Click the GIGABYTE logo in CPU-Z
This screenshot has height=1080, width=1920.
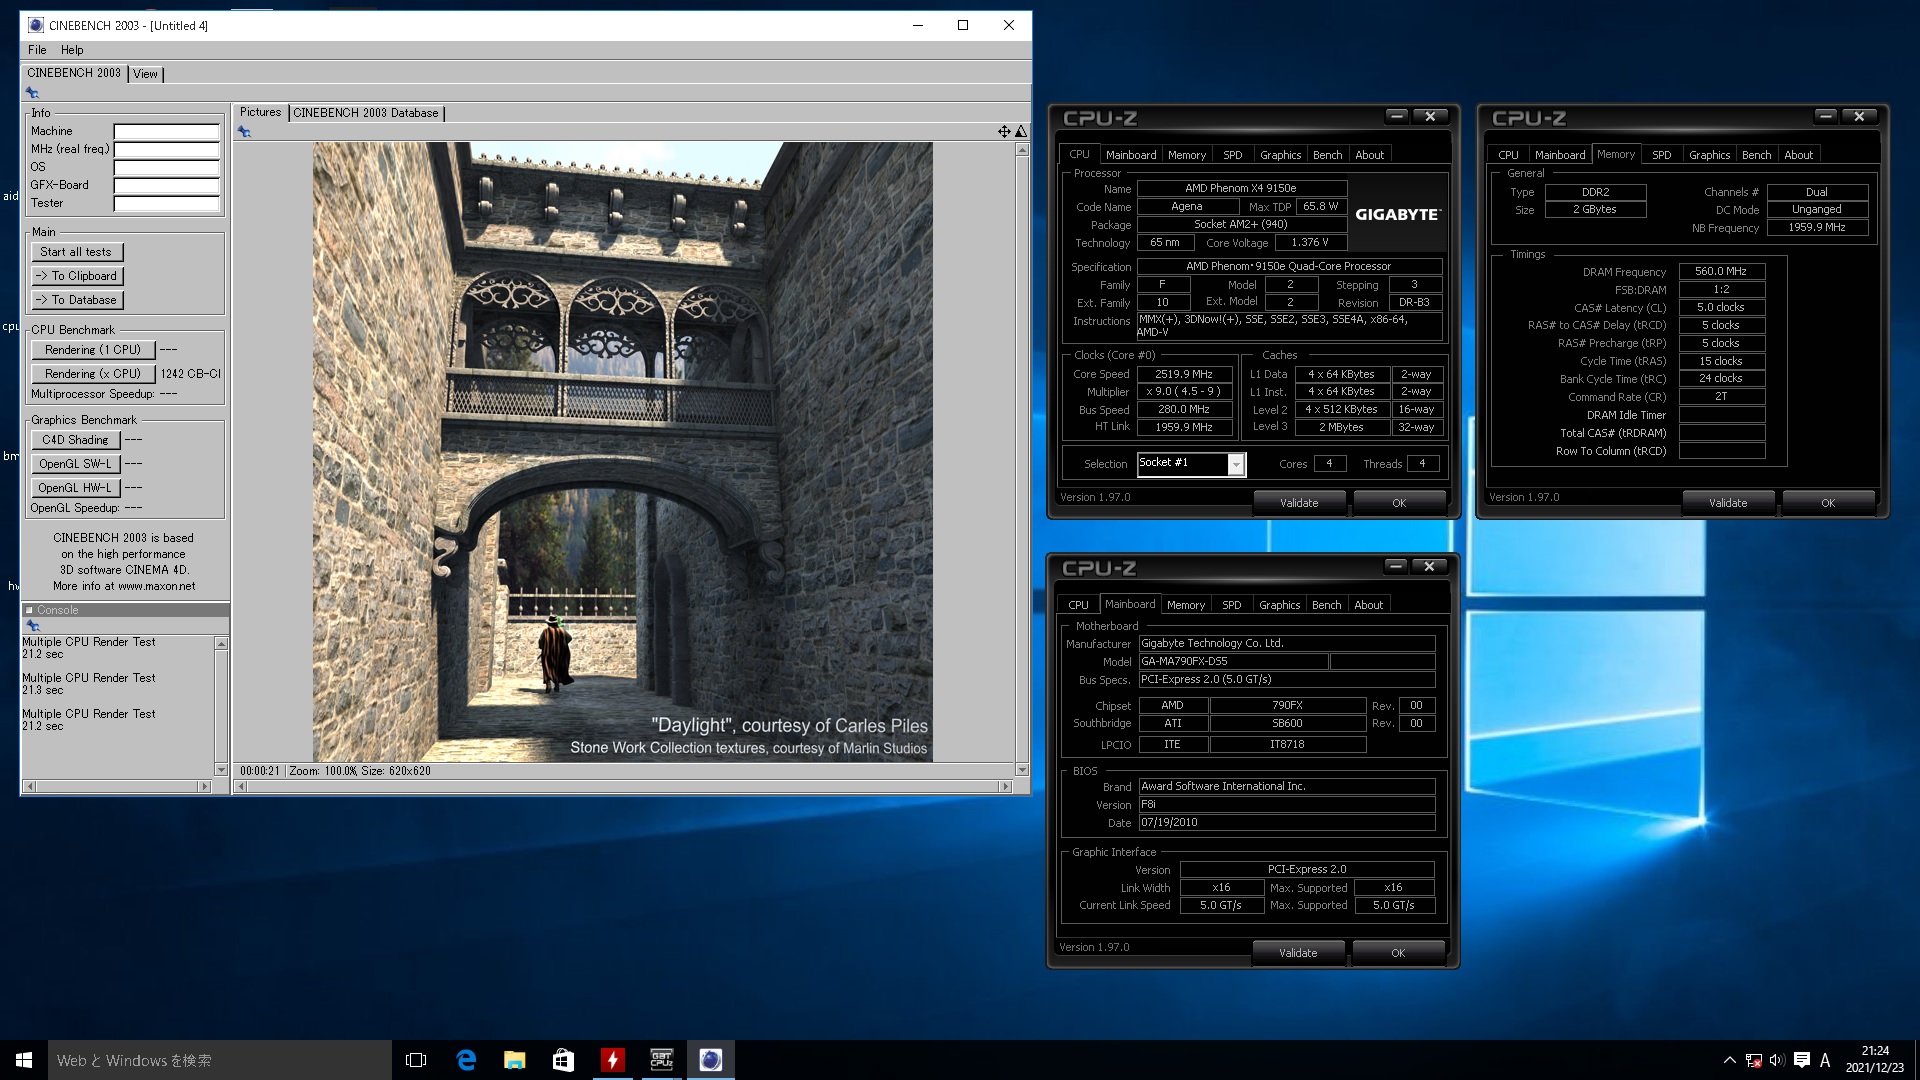[x=1397, y=214]
